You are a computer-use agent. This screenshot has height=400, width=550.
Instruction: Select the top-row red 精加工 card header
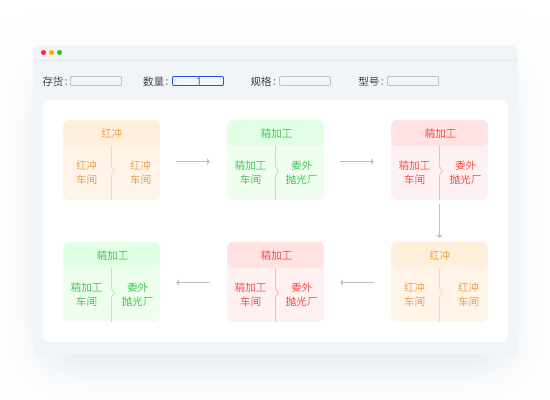pyautogui.click(x=440, y=133)
